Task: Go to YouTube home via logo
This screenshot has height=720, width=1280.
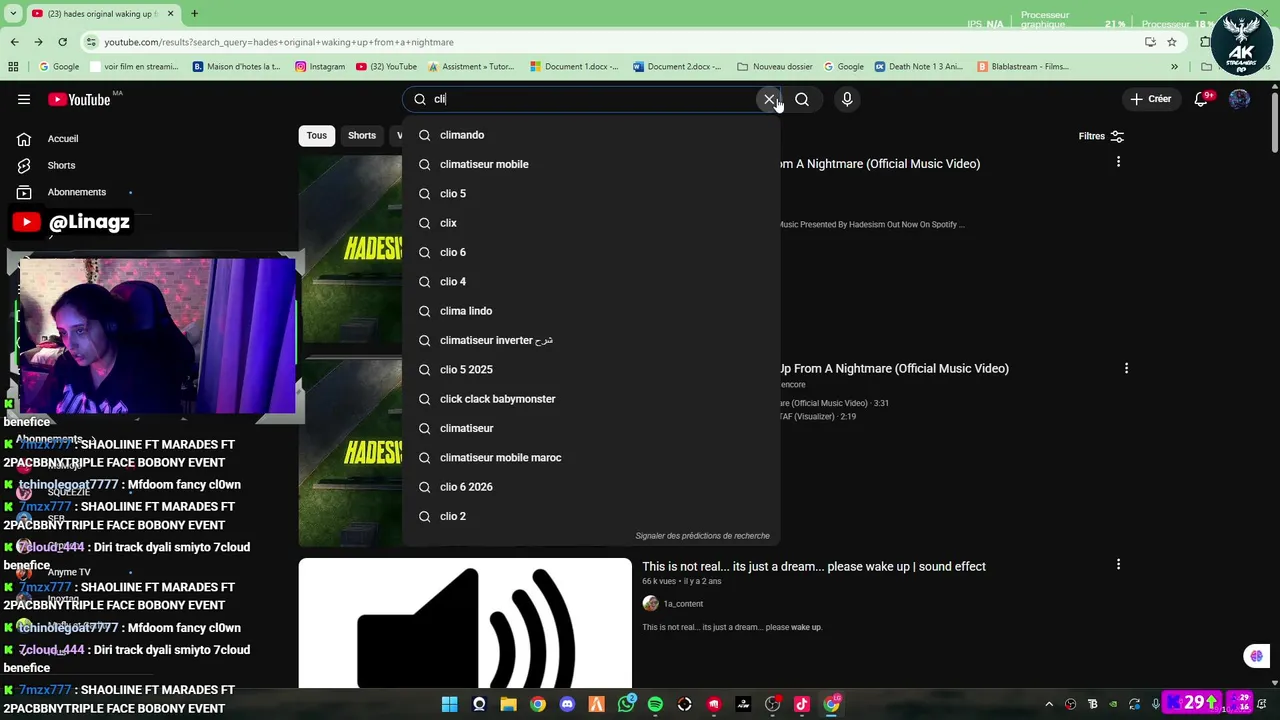Action: click(x=79, y=99)
